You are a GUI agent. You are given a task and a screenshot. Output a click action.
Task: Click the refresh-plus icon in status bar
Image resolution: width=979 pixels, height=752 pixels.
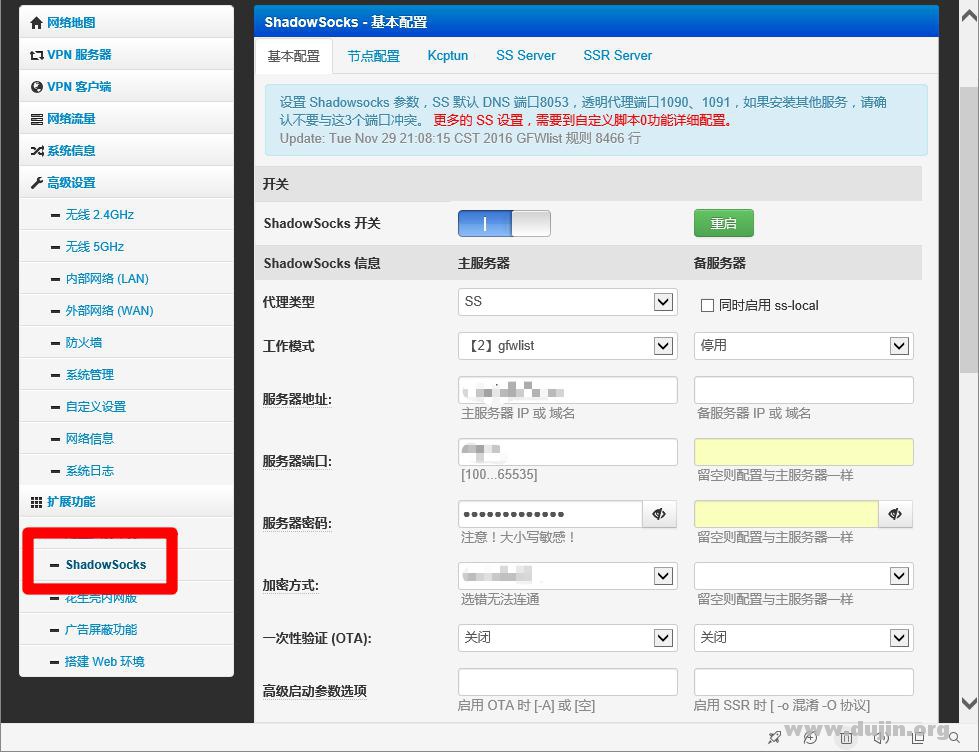(x=810, y=737)
